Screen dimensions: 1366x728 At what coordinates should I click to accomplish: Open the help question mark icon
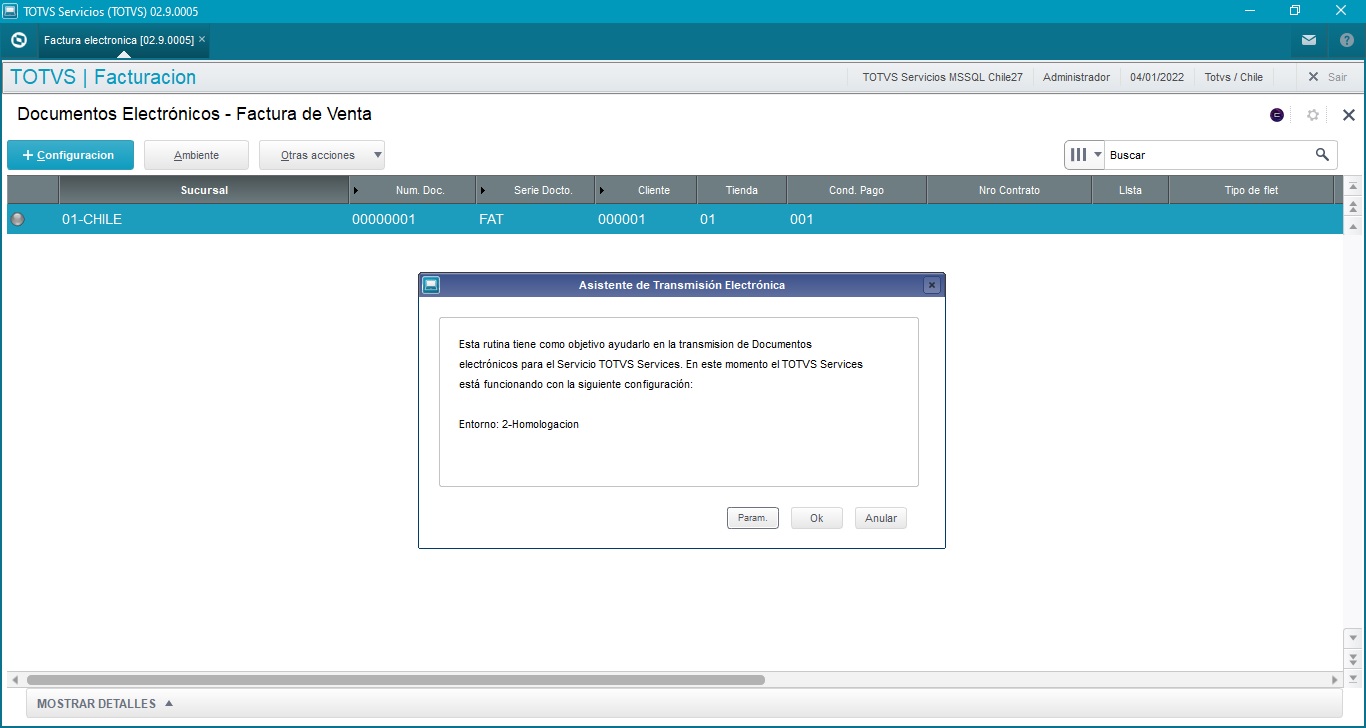1346,40
